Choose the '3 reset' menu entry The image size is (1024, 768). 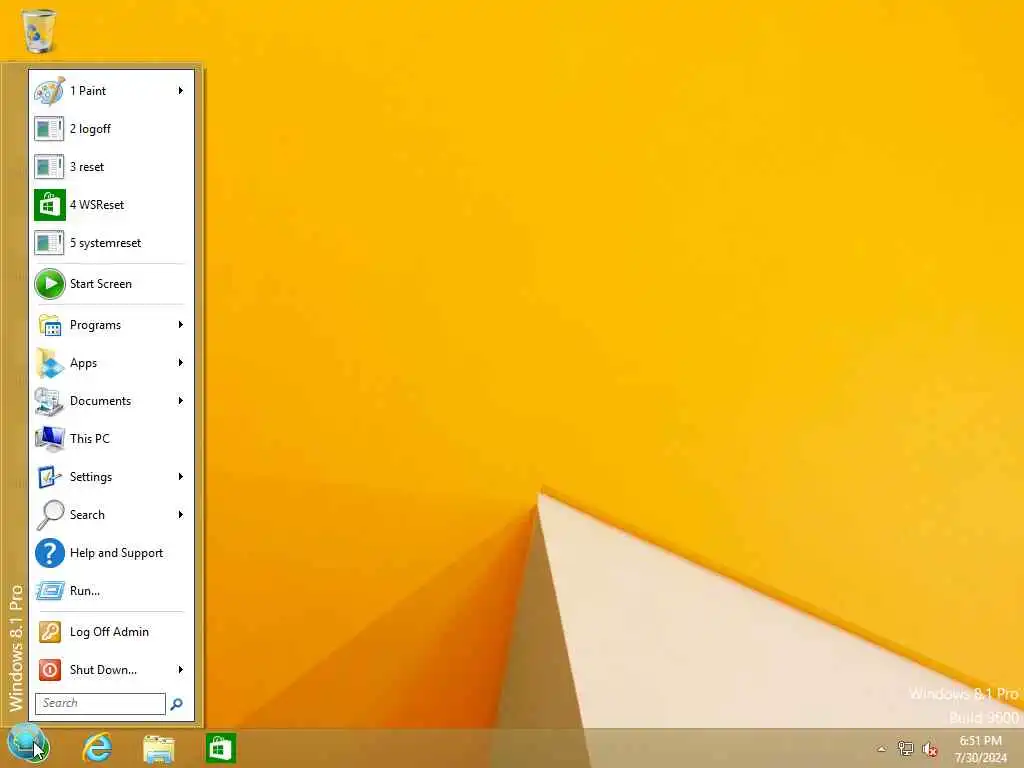coord(111,167)
